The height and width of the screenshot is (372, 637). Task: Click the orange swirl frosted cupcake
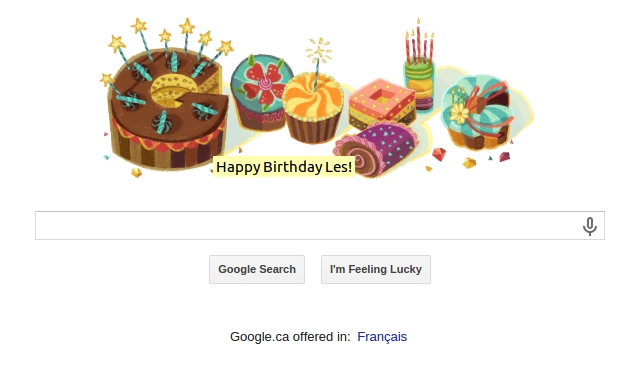313,108
